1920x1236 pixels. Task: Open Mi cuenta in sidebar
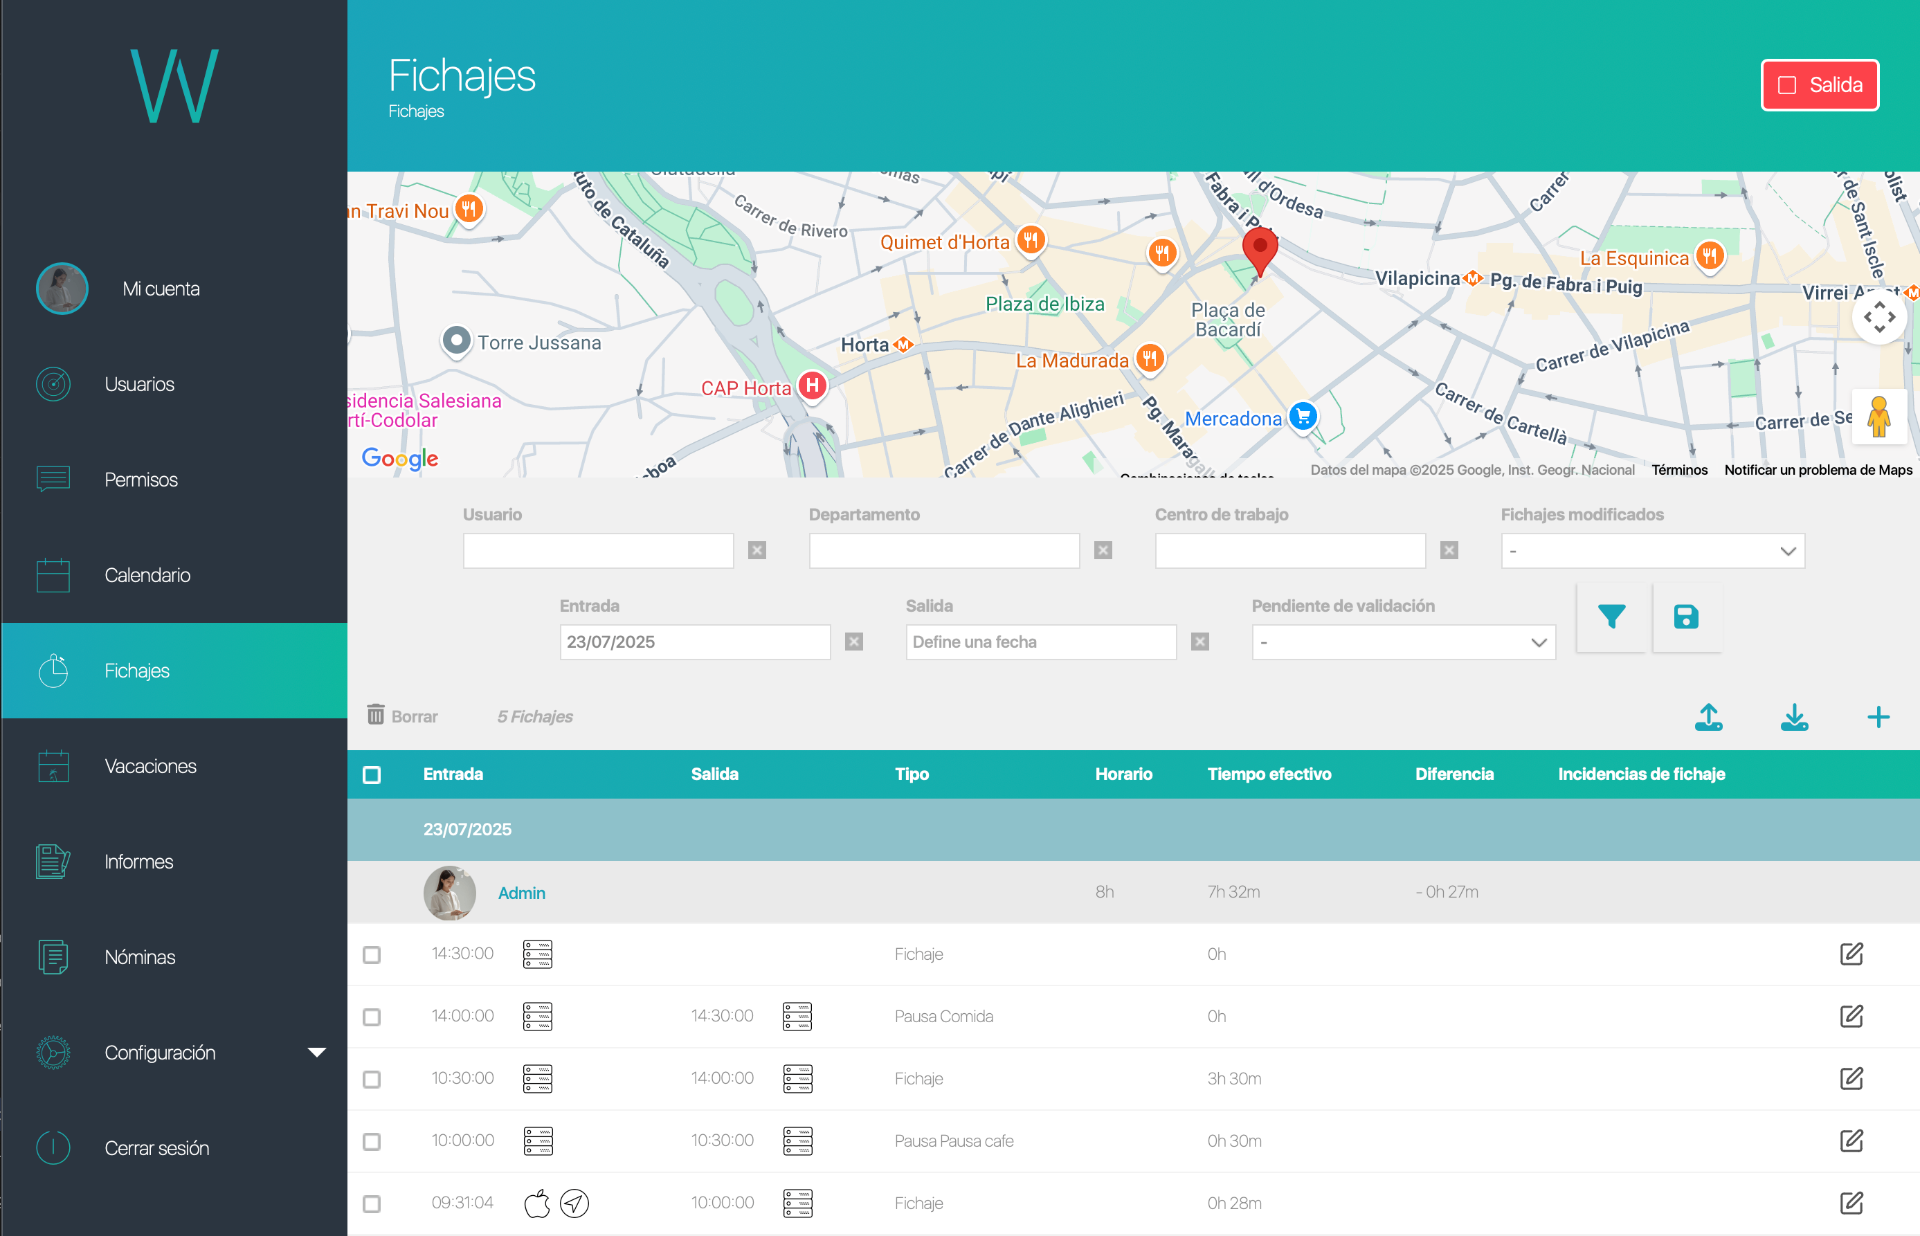161,289
